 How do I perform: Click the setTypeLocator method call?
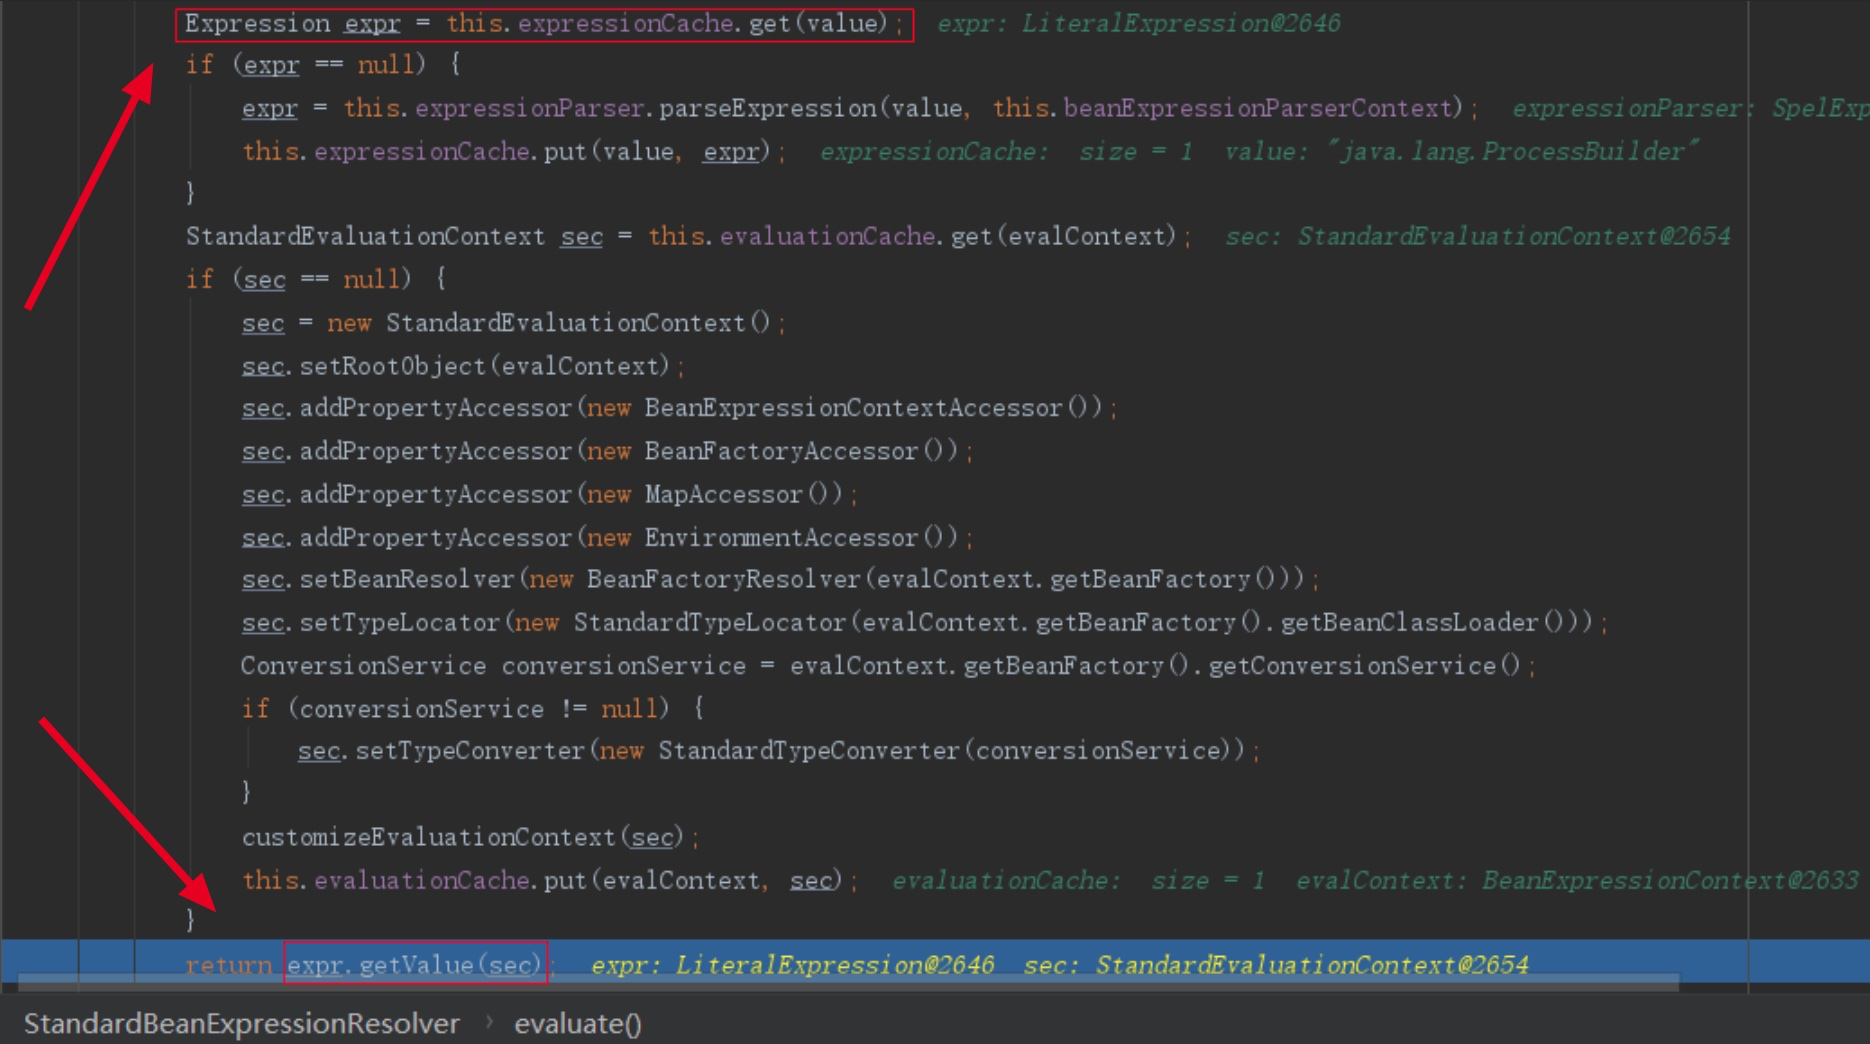(x=399, y=622)
